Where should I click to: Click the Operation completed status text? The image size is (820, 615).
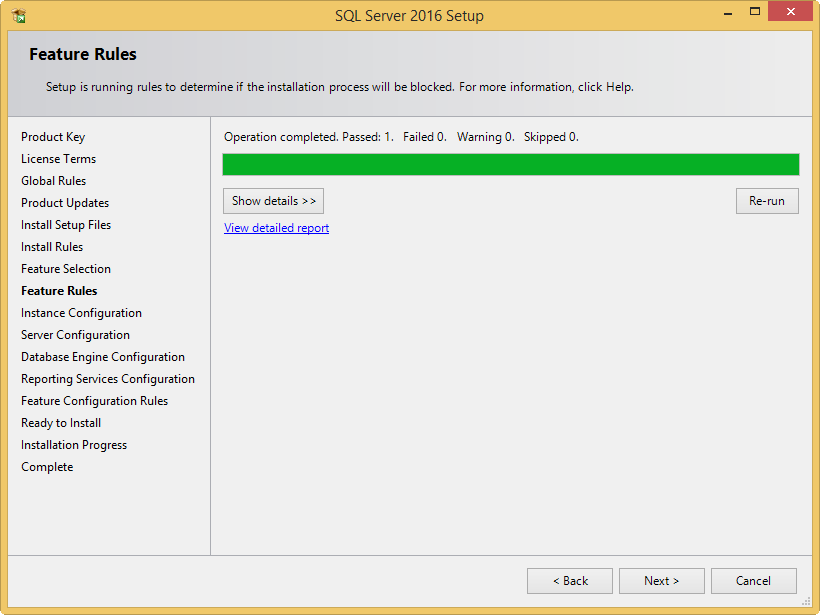pyautogui.click(x=401, y=137)
